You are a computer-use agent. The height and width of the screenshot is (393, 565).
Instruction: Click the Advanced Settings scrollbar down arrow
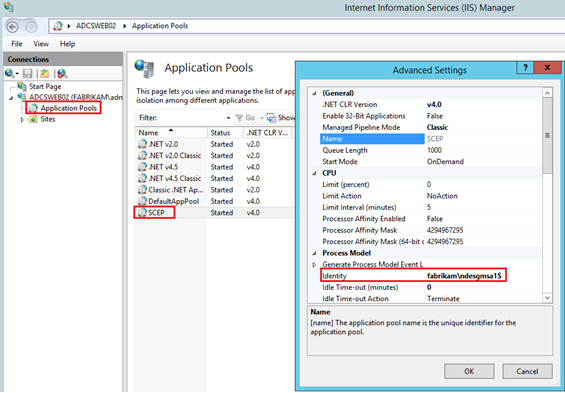[547, 298]
